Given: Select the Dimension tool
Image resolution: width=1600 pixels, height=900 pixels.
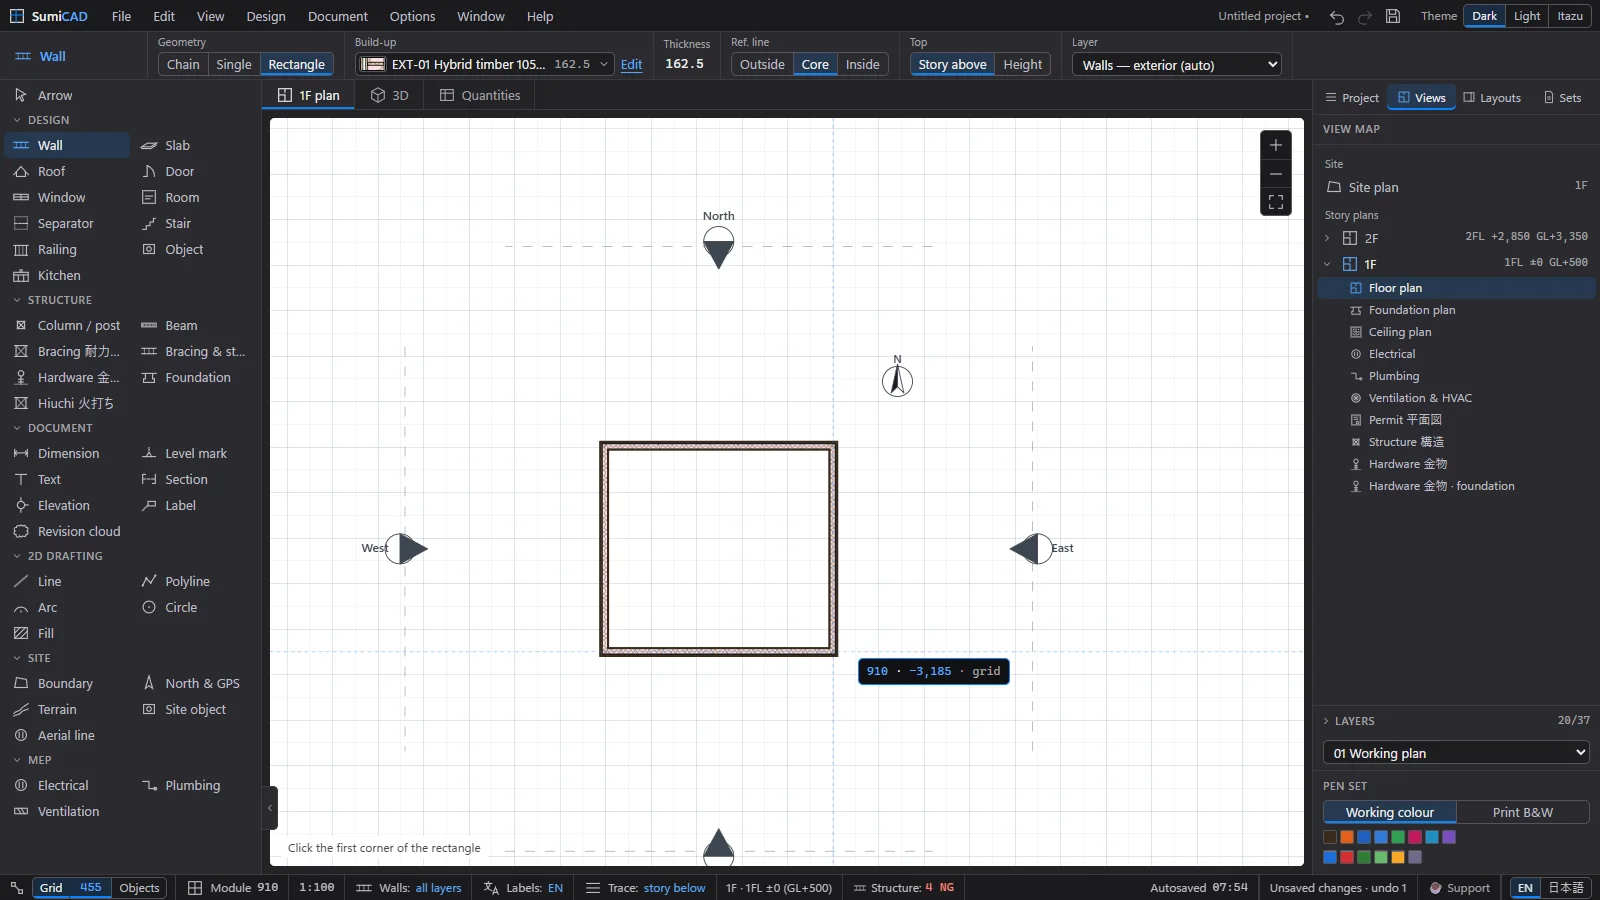Looking at the screenshot, I should pos(66,453).
